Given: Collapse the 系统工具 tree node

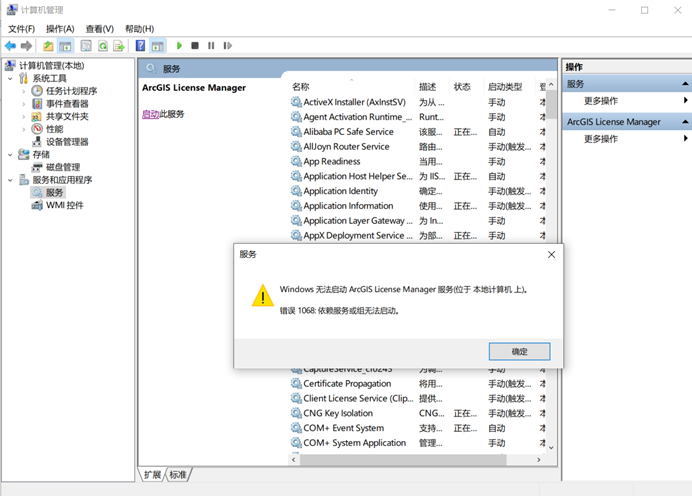Looking at the screenshot, I should (11, 78).
